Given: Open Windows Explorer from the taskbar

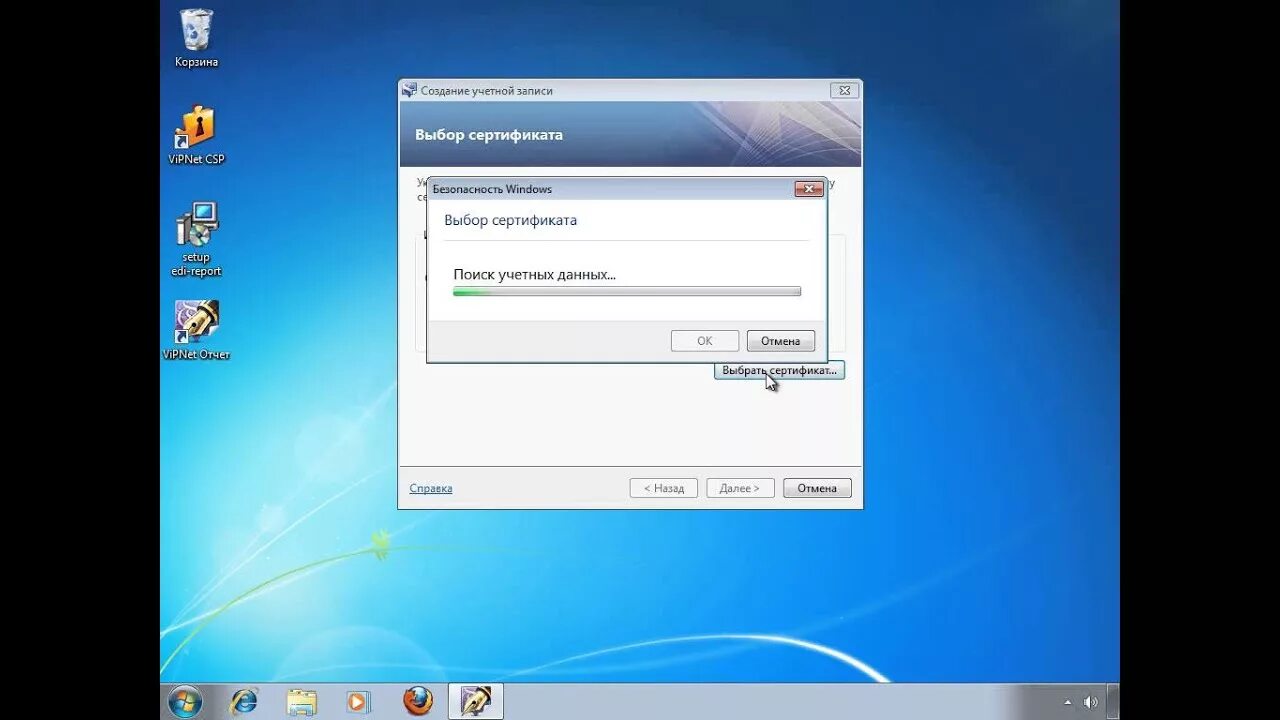Looking at the screenshot, I should point(301,701).
